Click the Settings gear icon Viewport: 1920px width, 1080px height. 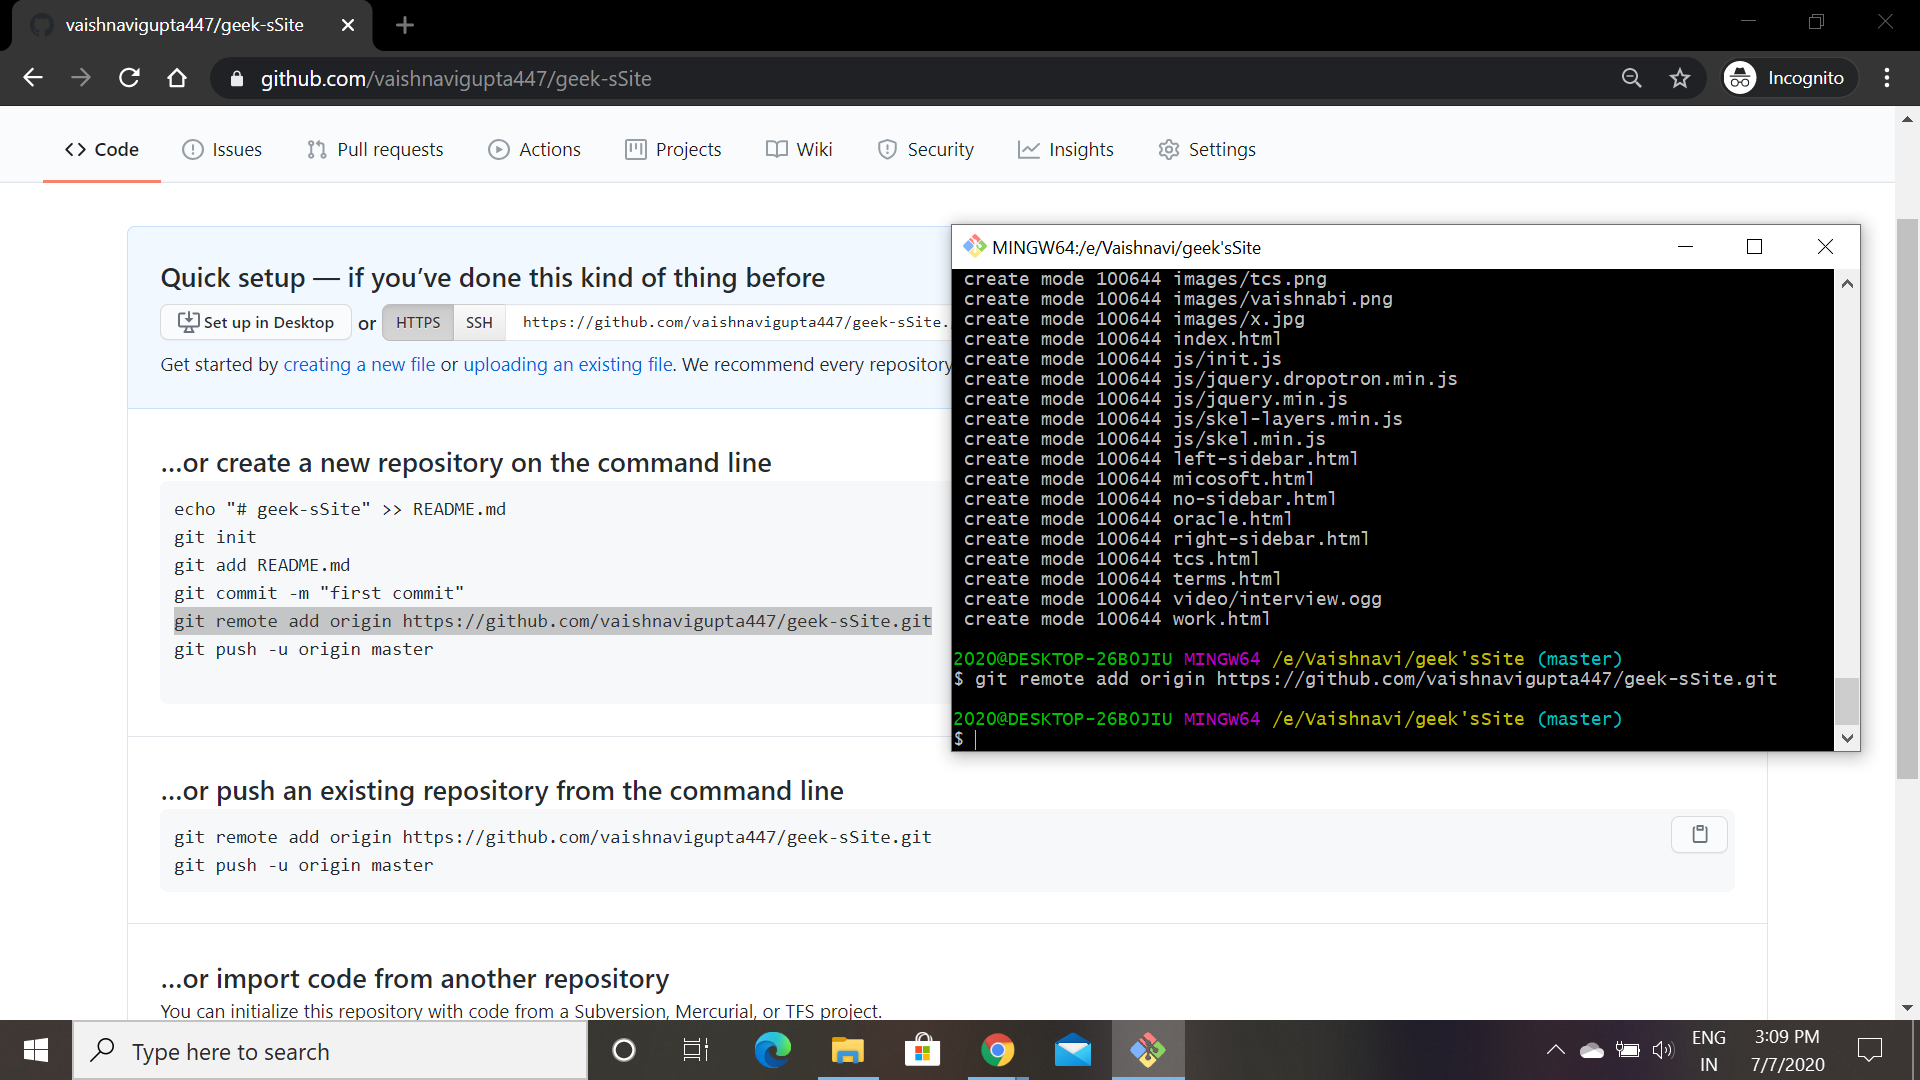pyautogui.click(x=1167, y=149)
